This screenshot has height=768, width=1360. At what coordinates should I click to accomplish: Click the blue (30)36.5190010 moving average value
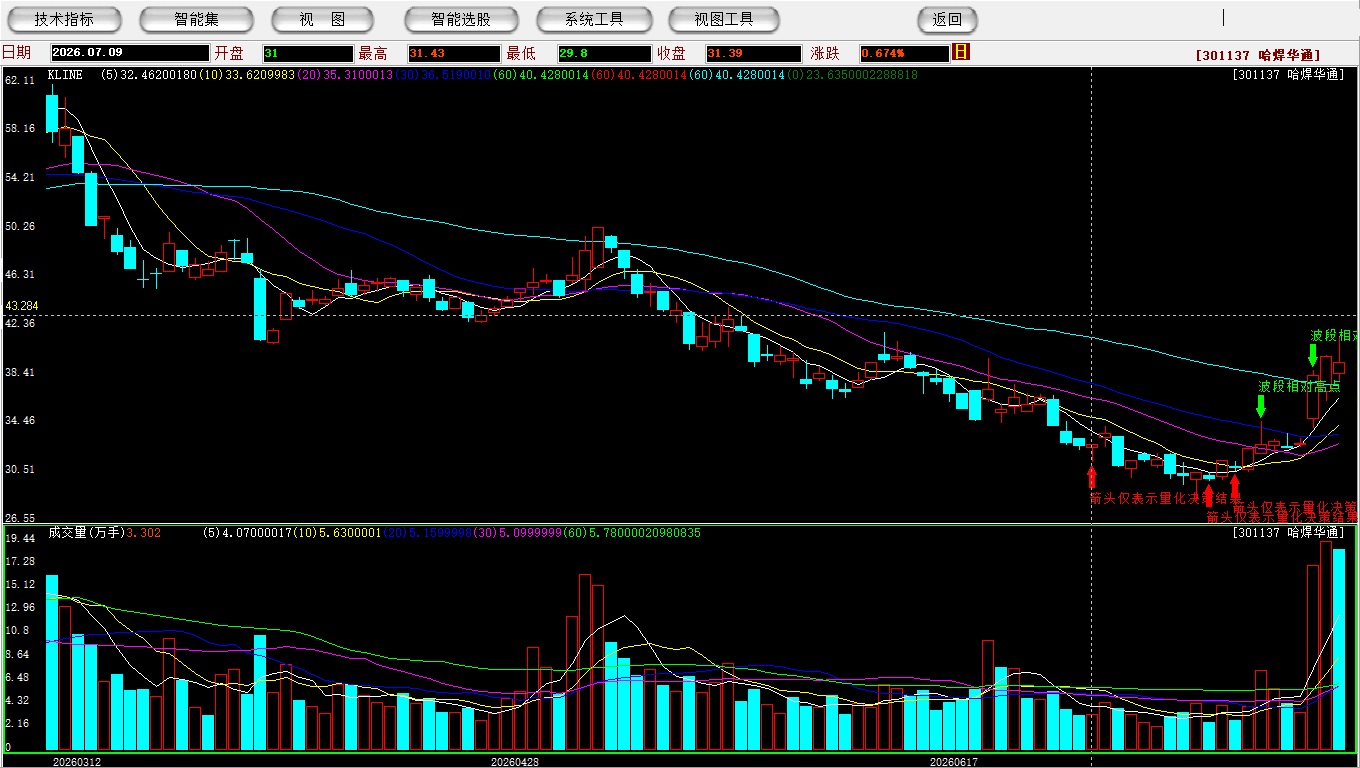click(x=443, y=75)
